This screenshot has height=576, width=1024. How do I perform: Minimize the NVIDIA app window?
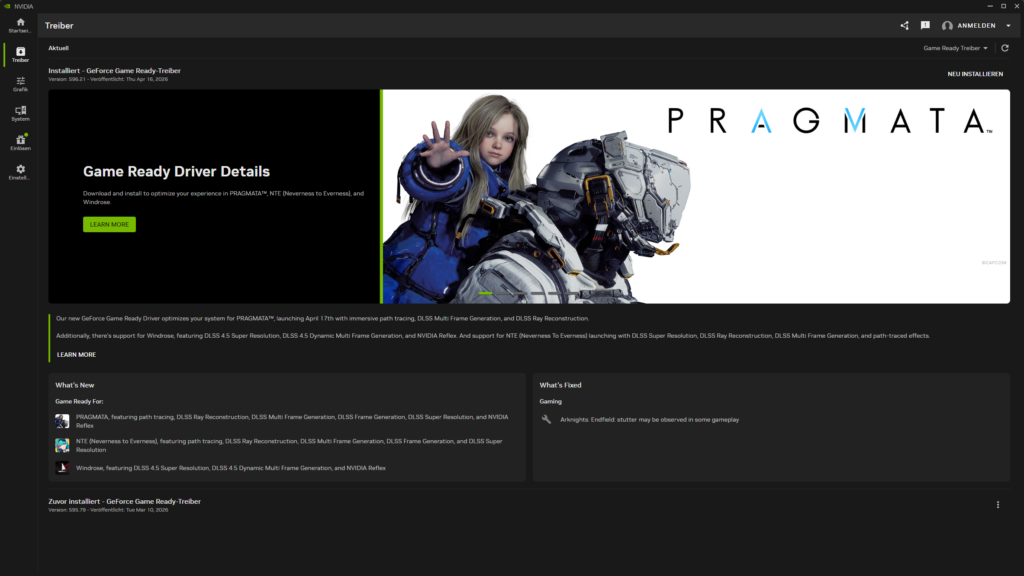pos(990,6)
